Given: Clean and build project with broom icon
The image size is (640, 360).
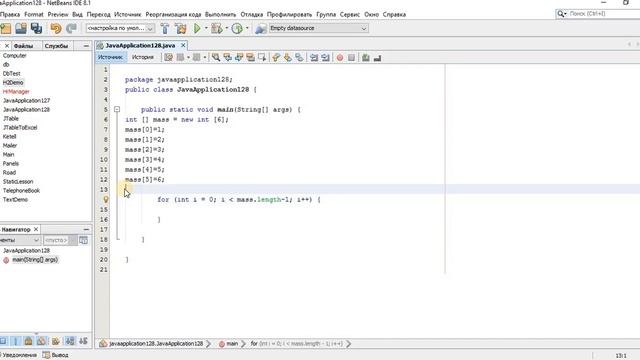Looking at the screenshot, I should click(181, 28).
